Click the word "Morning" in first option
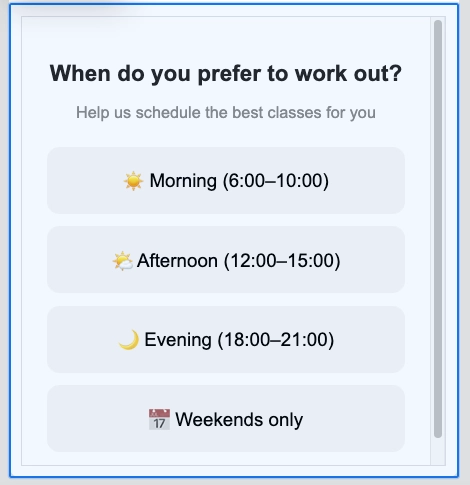Image resolution: width=470 pixels, height=485 pixels. click(183, 181)
